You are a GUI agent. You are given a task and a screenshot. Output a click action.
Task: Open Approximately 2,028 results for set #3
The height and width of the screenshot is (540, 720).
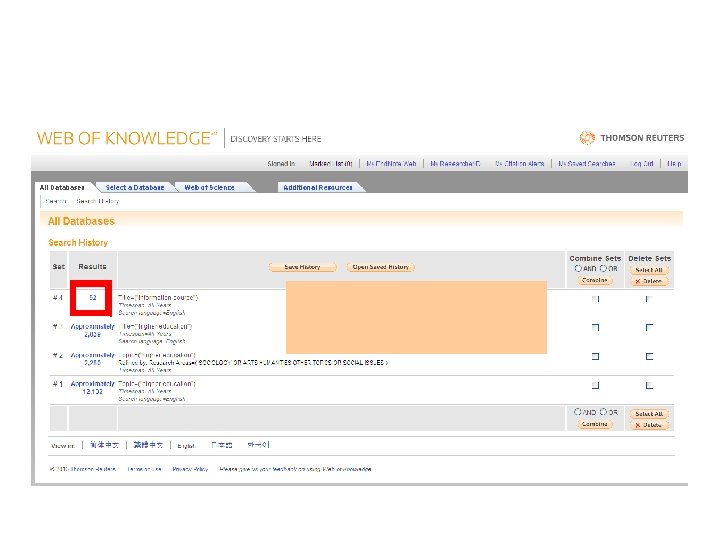tap(92, 331)
